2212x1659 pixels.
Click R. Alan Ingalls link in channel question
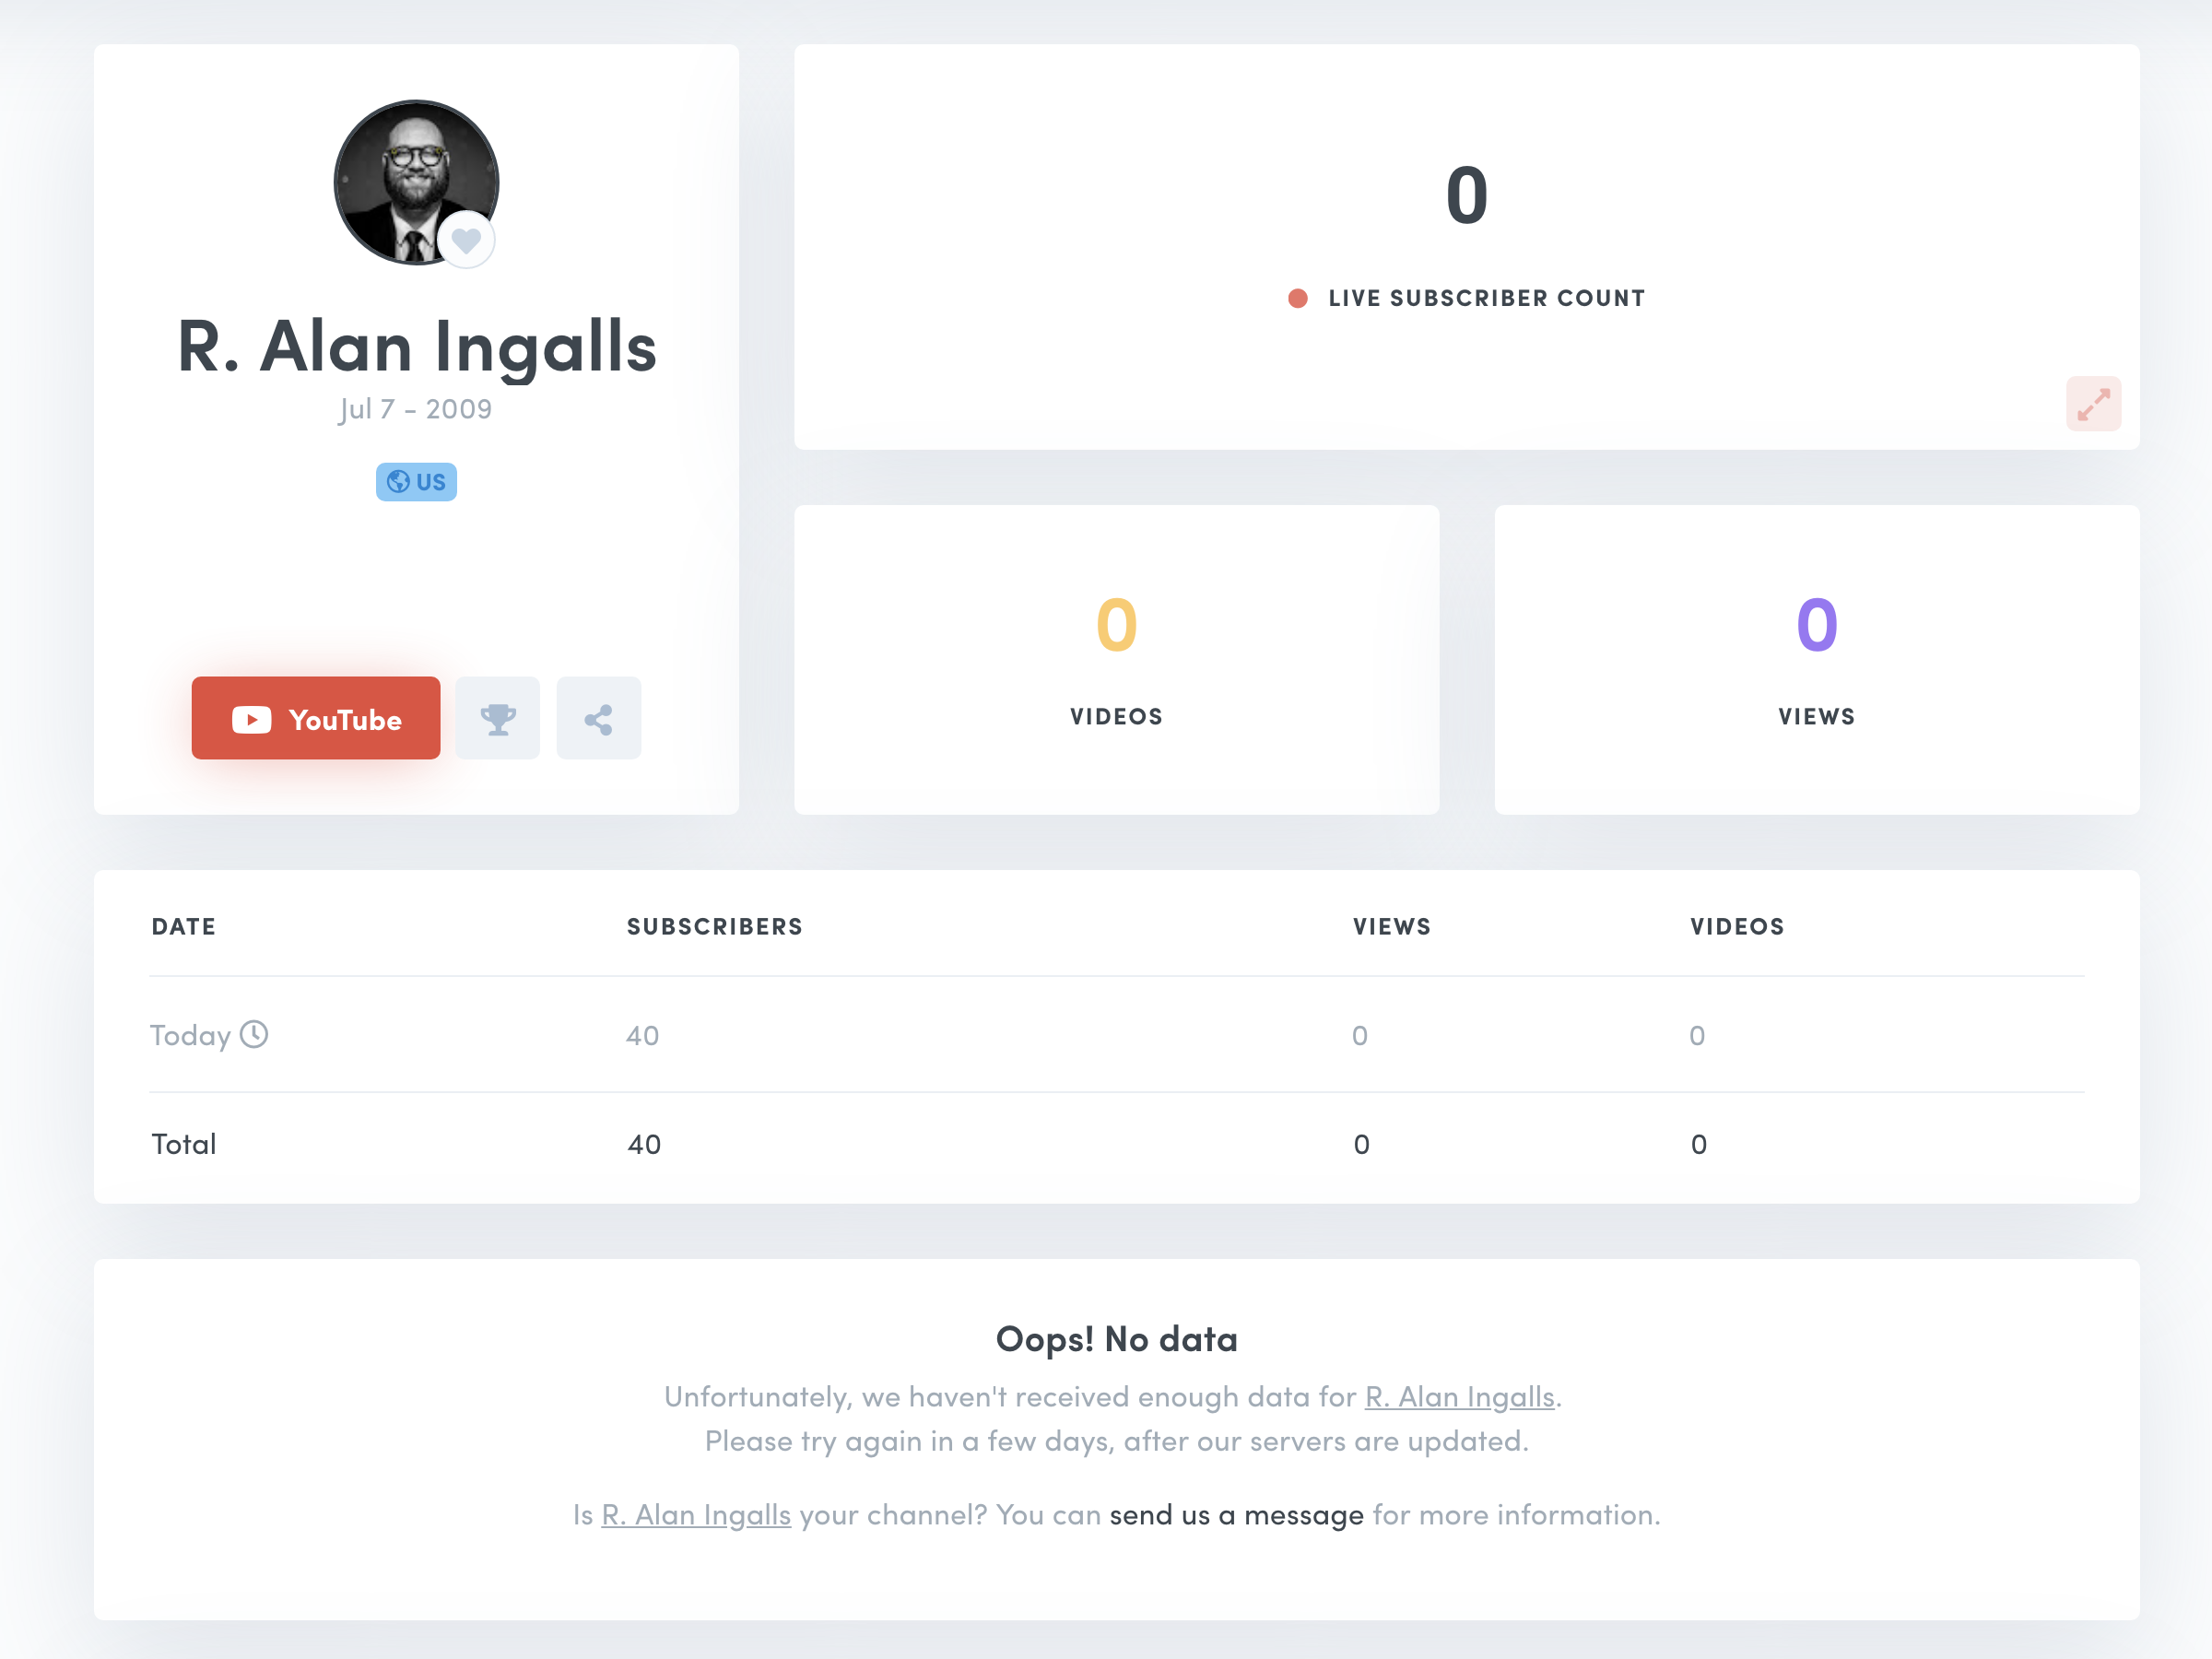696,1515
